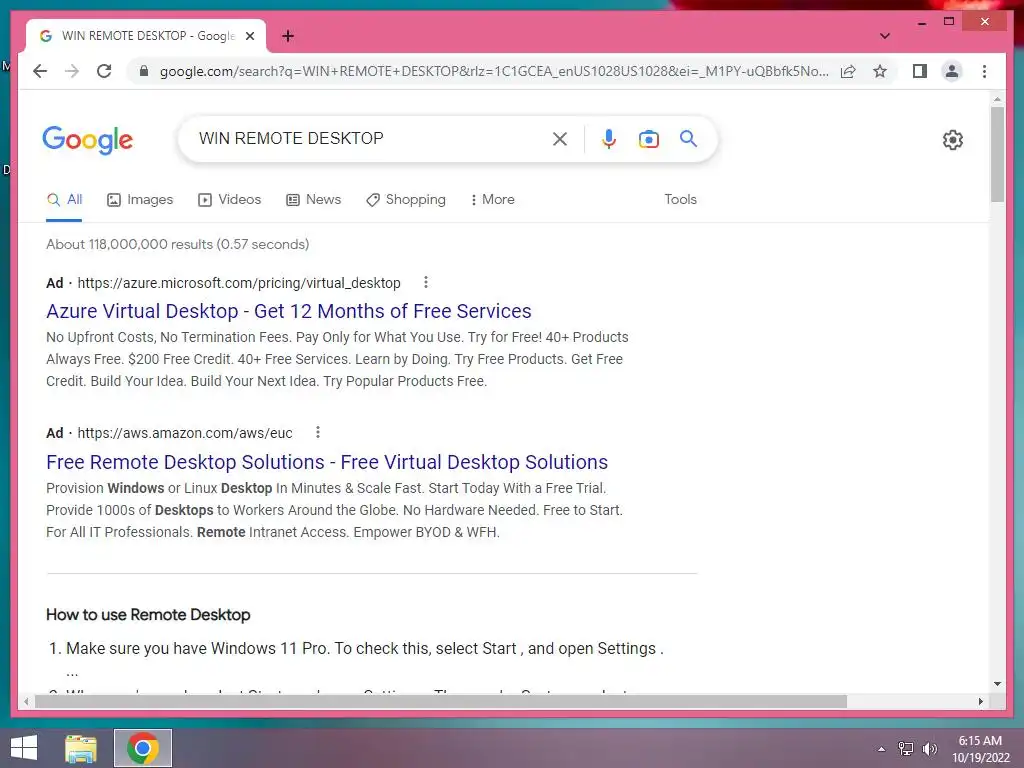Search by voice microphone icon
Viewport: 1024px width, 768px height.
click(x=609, y=138)
